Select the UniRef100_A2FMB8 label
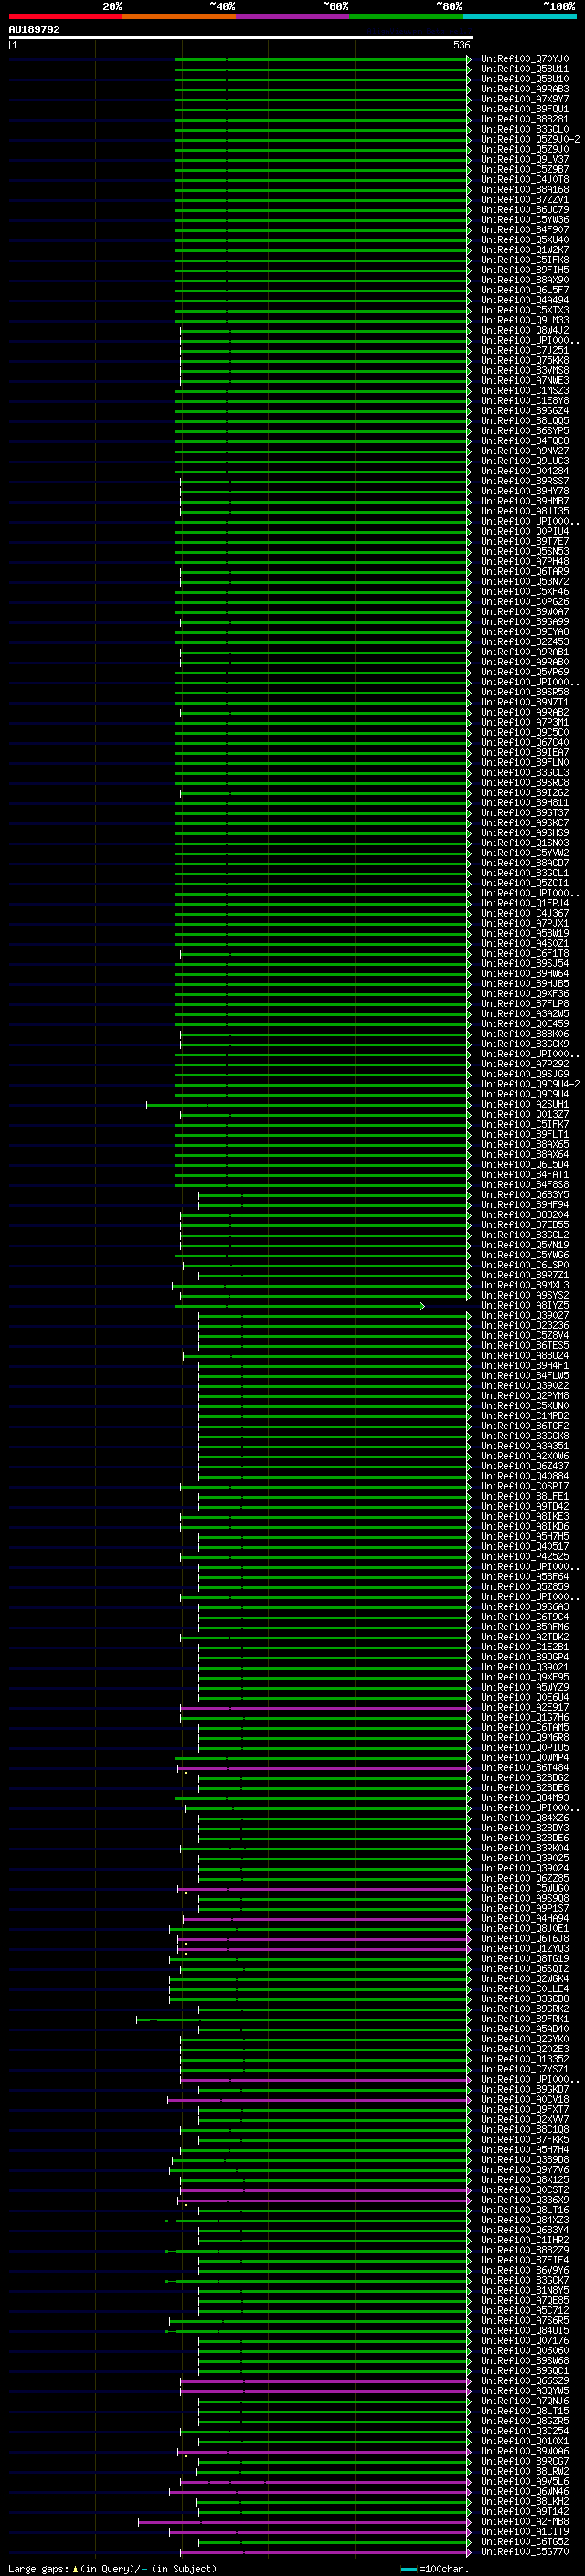 [524, 2522]
